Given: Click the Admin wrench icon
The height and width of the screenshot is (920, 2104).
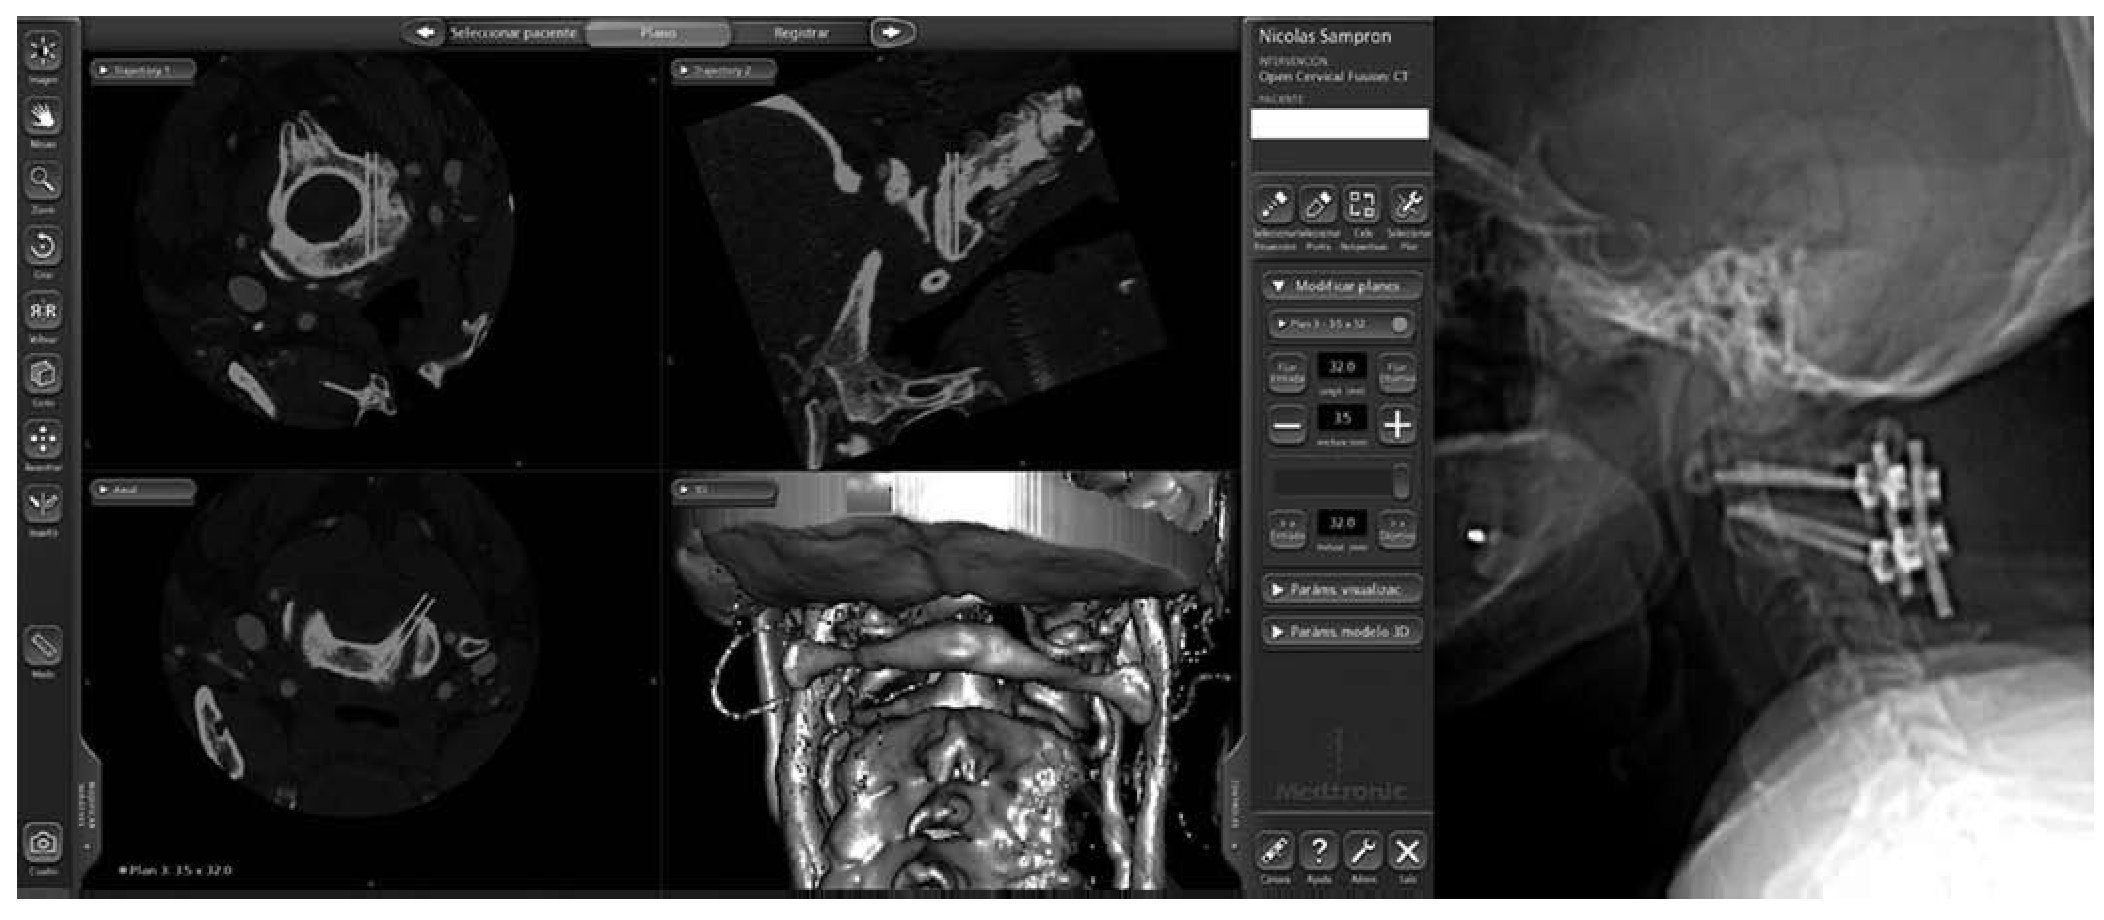Looking at the screenshot, I should point(1363,851).
